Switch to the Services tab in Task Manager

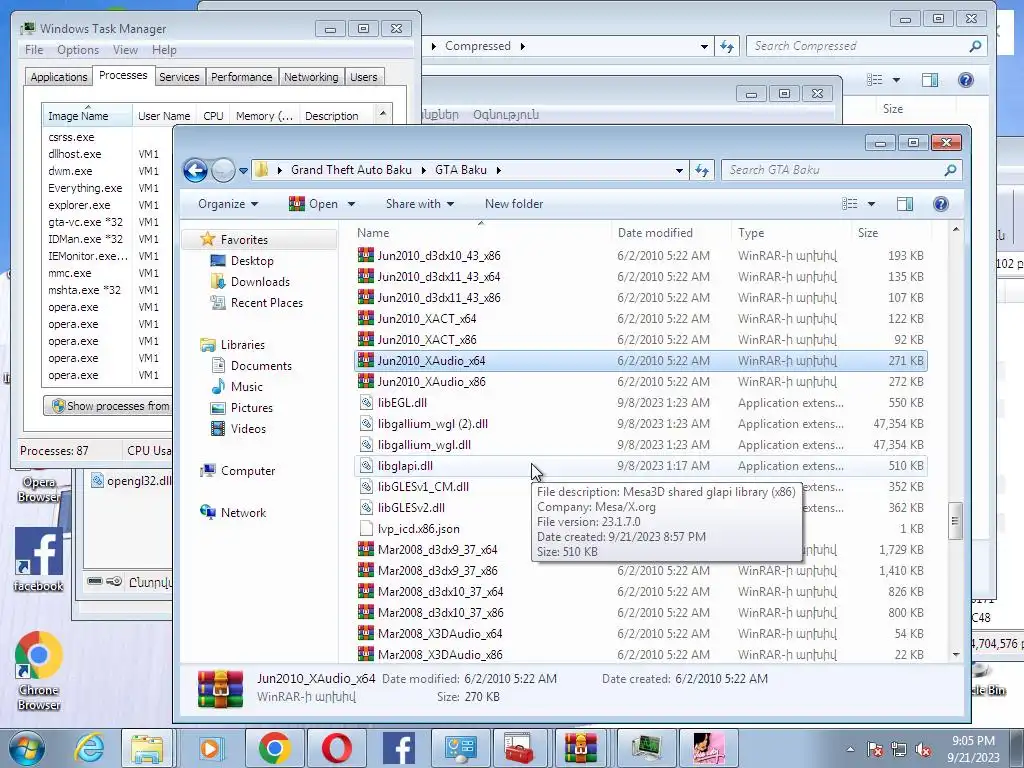(x=179, y=77)
